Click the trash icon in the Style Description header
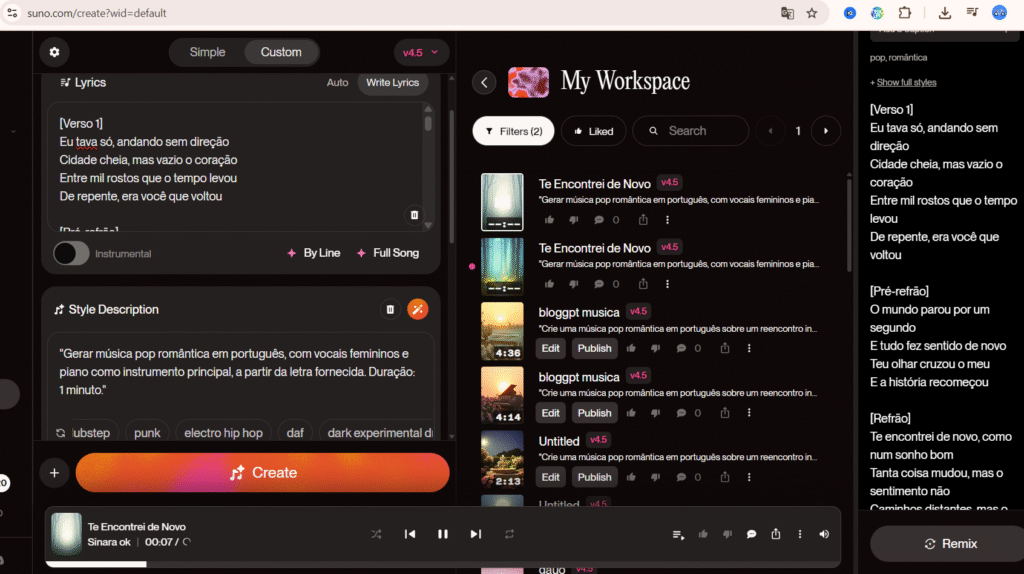The width and height of the screenshot is (1024, 574). point(390,310)
